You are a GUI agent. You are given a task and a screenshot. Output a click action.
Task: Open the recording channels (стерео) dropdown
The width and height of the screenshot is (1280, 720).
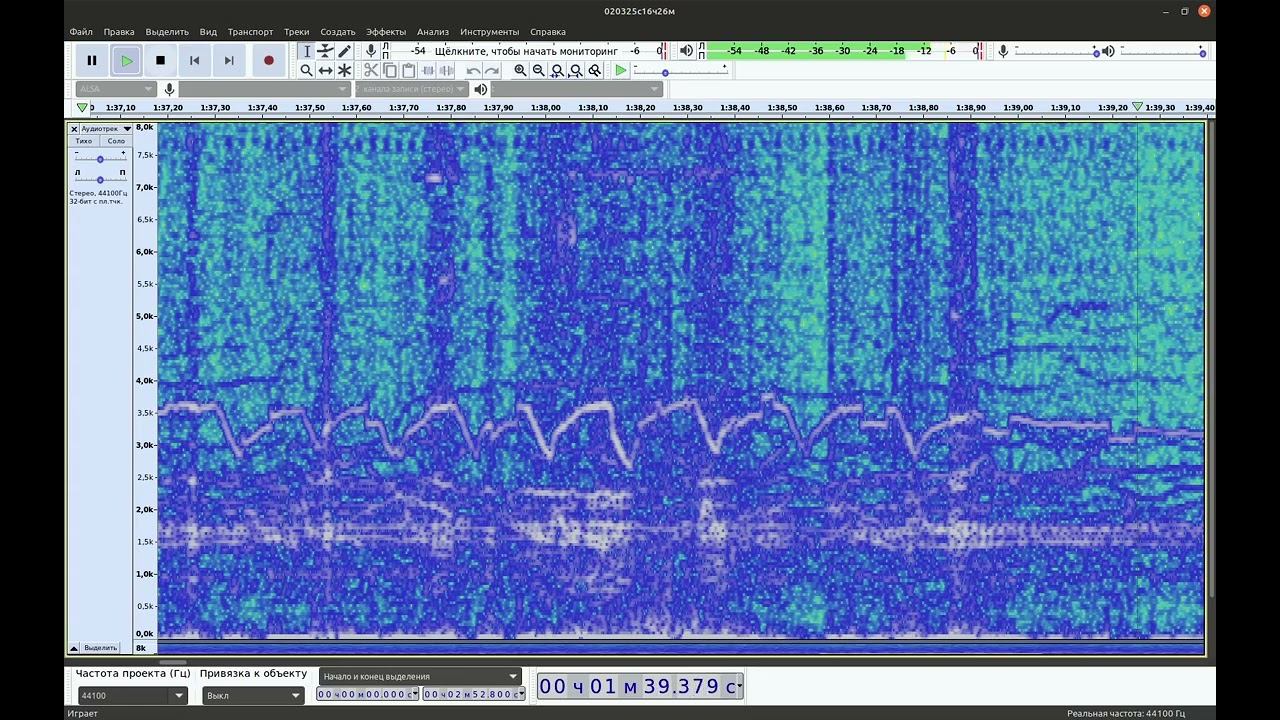[412, 89]
